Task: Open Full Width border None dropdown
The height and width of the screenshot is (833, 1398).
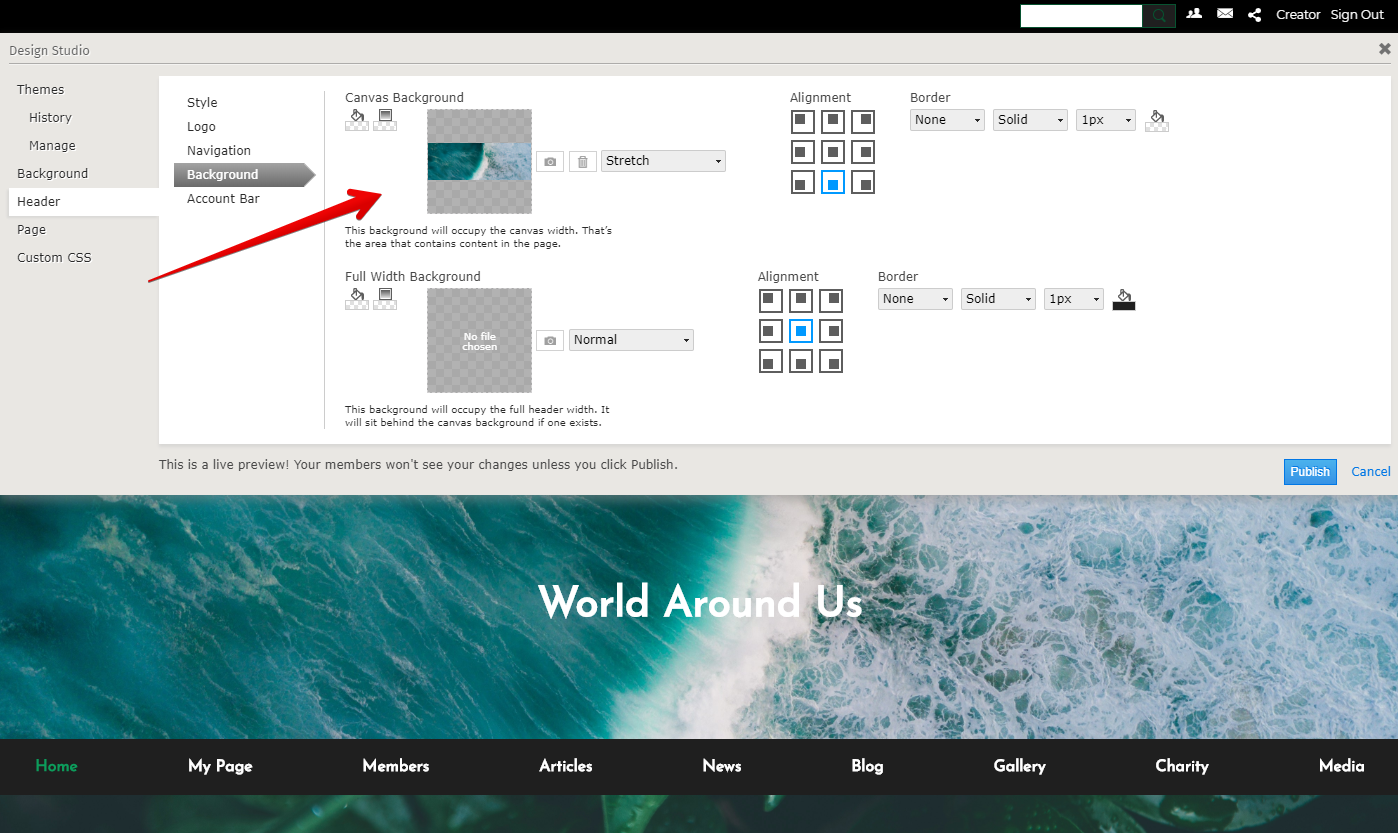Action: pyautogui.click(x=916, y=299)
